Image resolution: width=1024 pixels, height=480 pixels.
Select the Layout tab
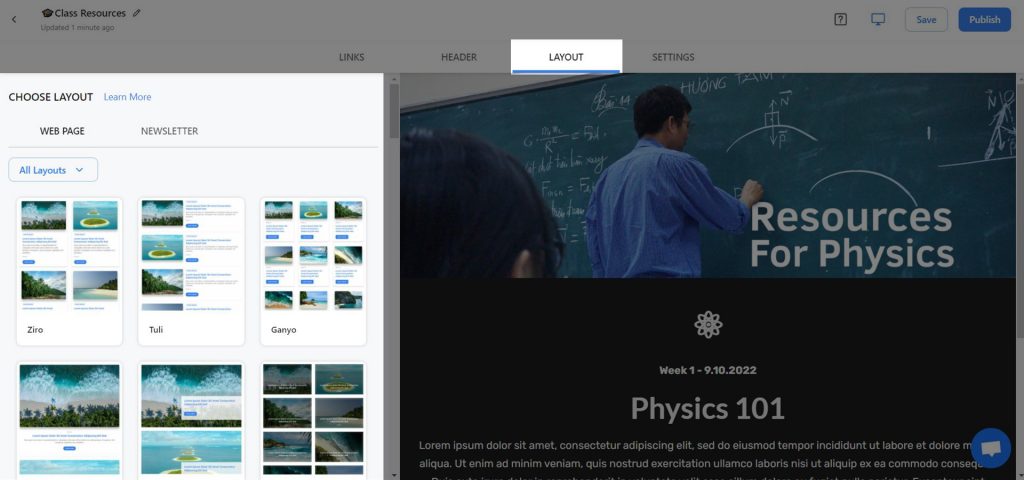pyautogui.click(x=566, y=57)
